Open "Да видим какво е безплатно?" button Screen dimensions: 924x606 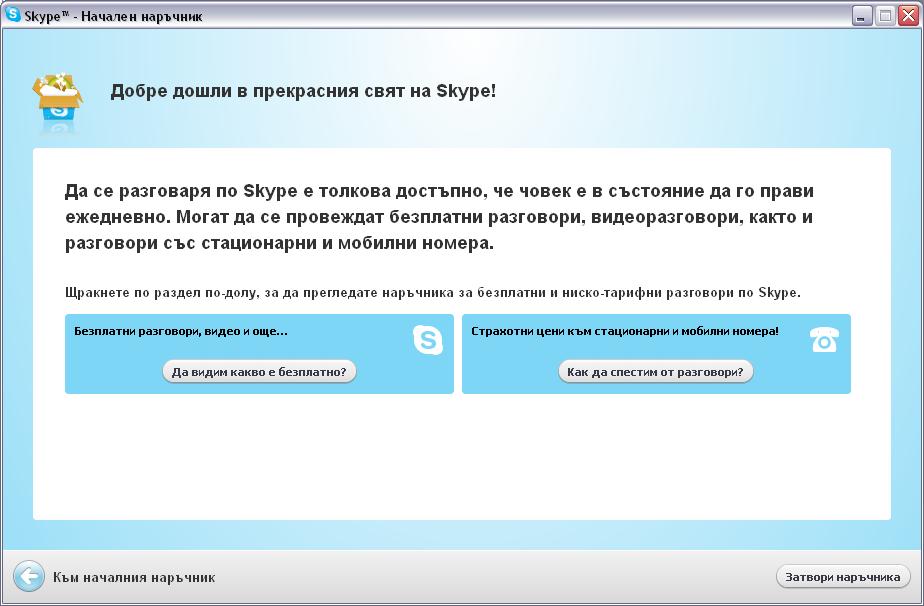pyautogui.click(x=259, y=372)
